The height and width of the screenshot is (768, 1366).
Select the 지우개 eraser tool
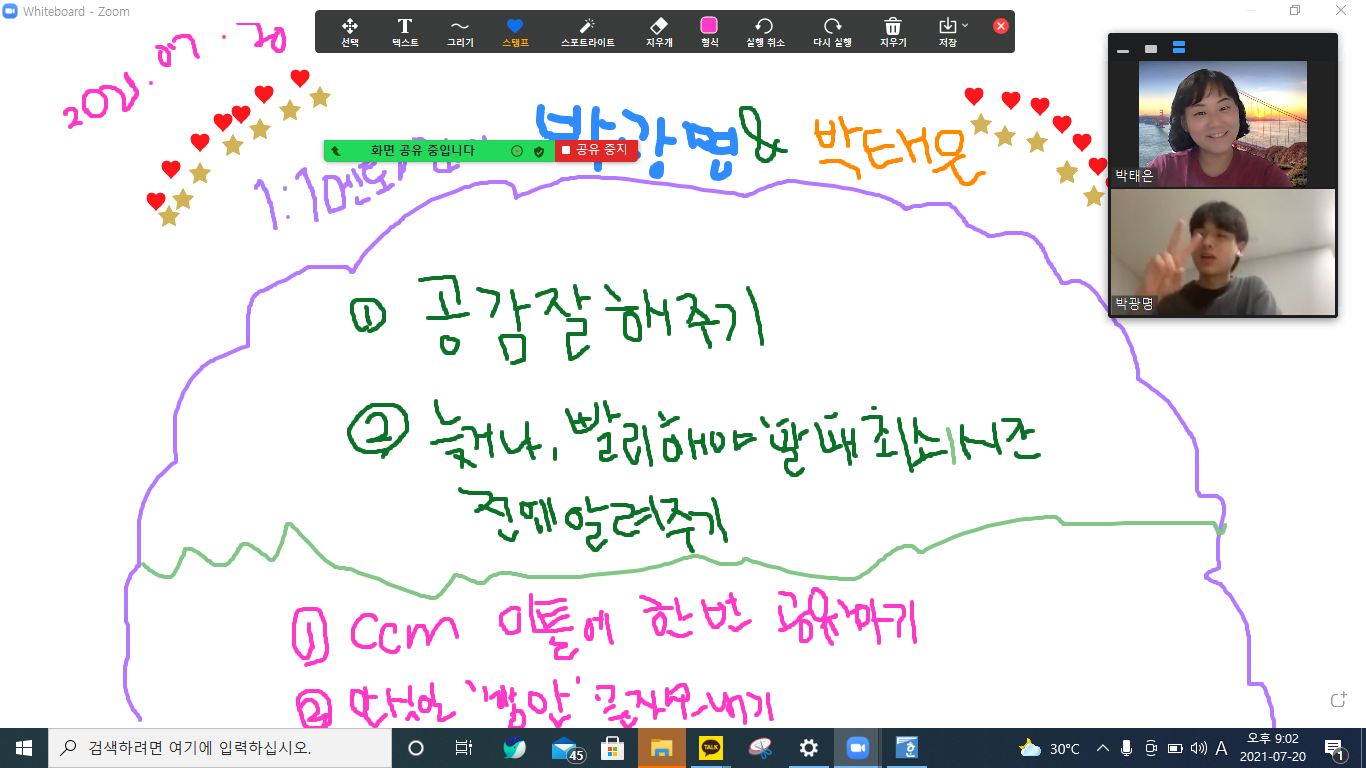pyautogui.click(x=658, y=30)
